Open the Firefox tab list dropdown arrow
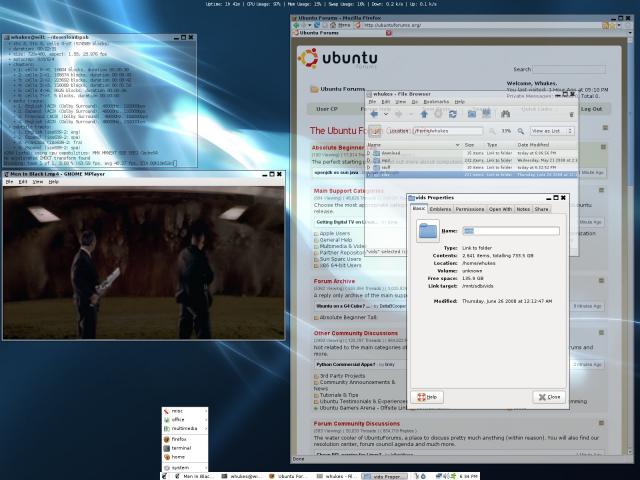640x480 pixels. (630, 33)
